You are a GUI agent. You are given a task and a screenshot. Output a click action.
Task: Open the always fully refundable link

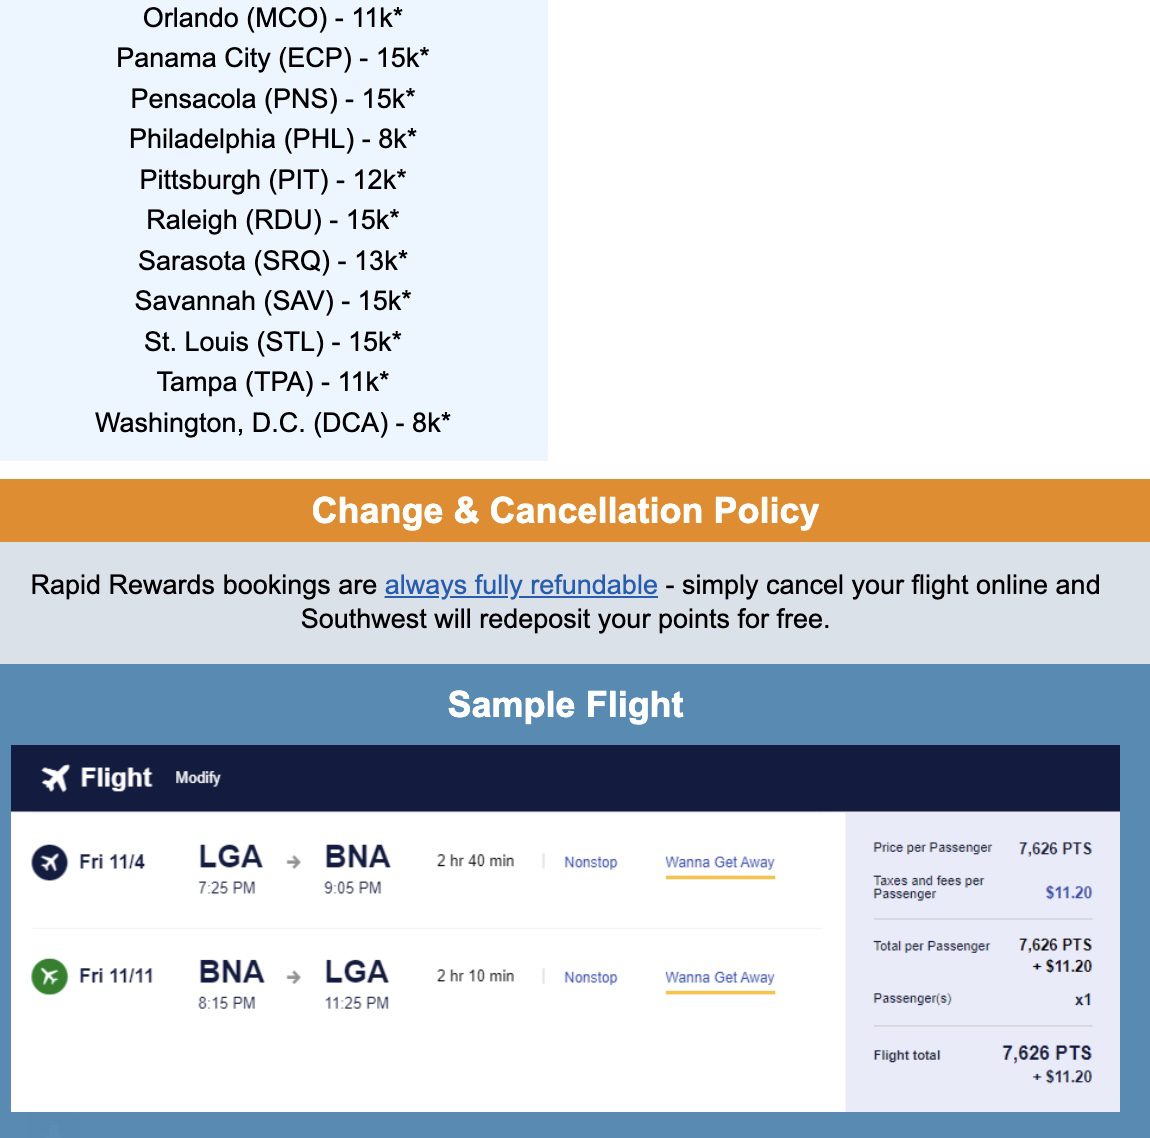(520, 584)
